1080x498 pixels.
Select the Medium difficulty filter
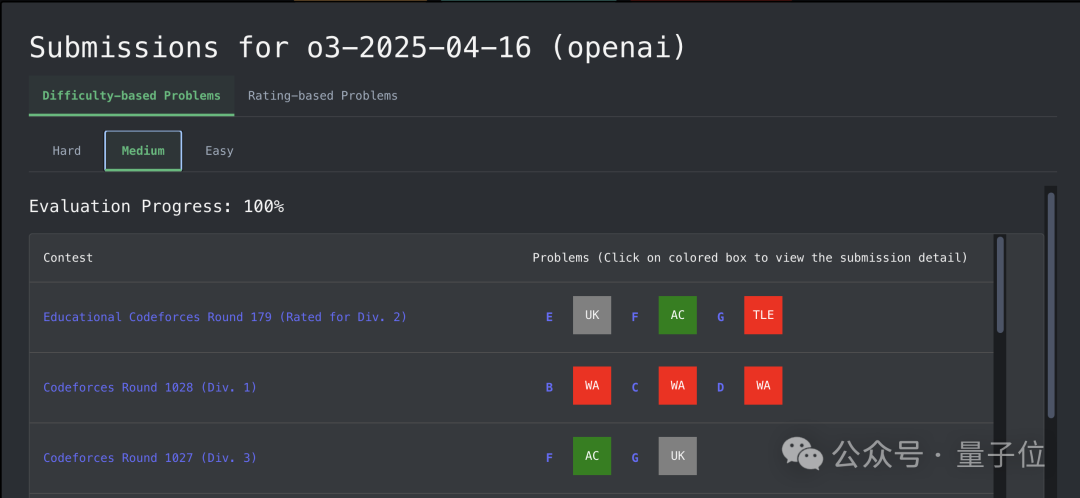pos(143,151)
